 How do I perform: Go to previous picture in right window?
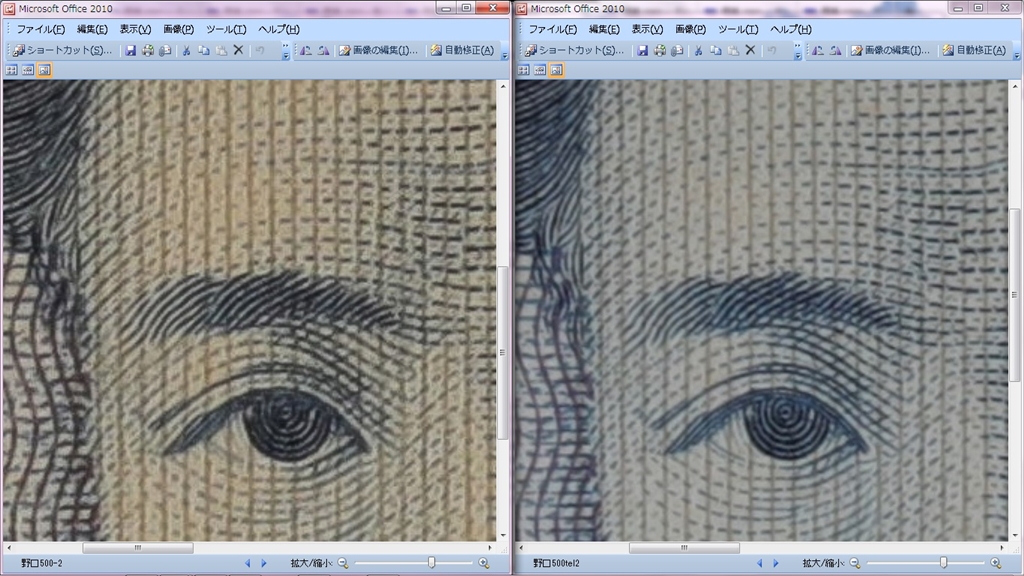coord(760,563)
